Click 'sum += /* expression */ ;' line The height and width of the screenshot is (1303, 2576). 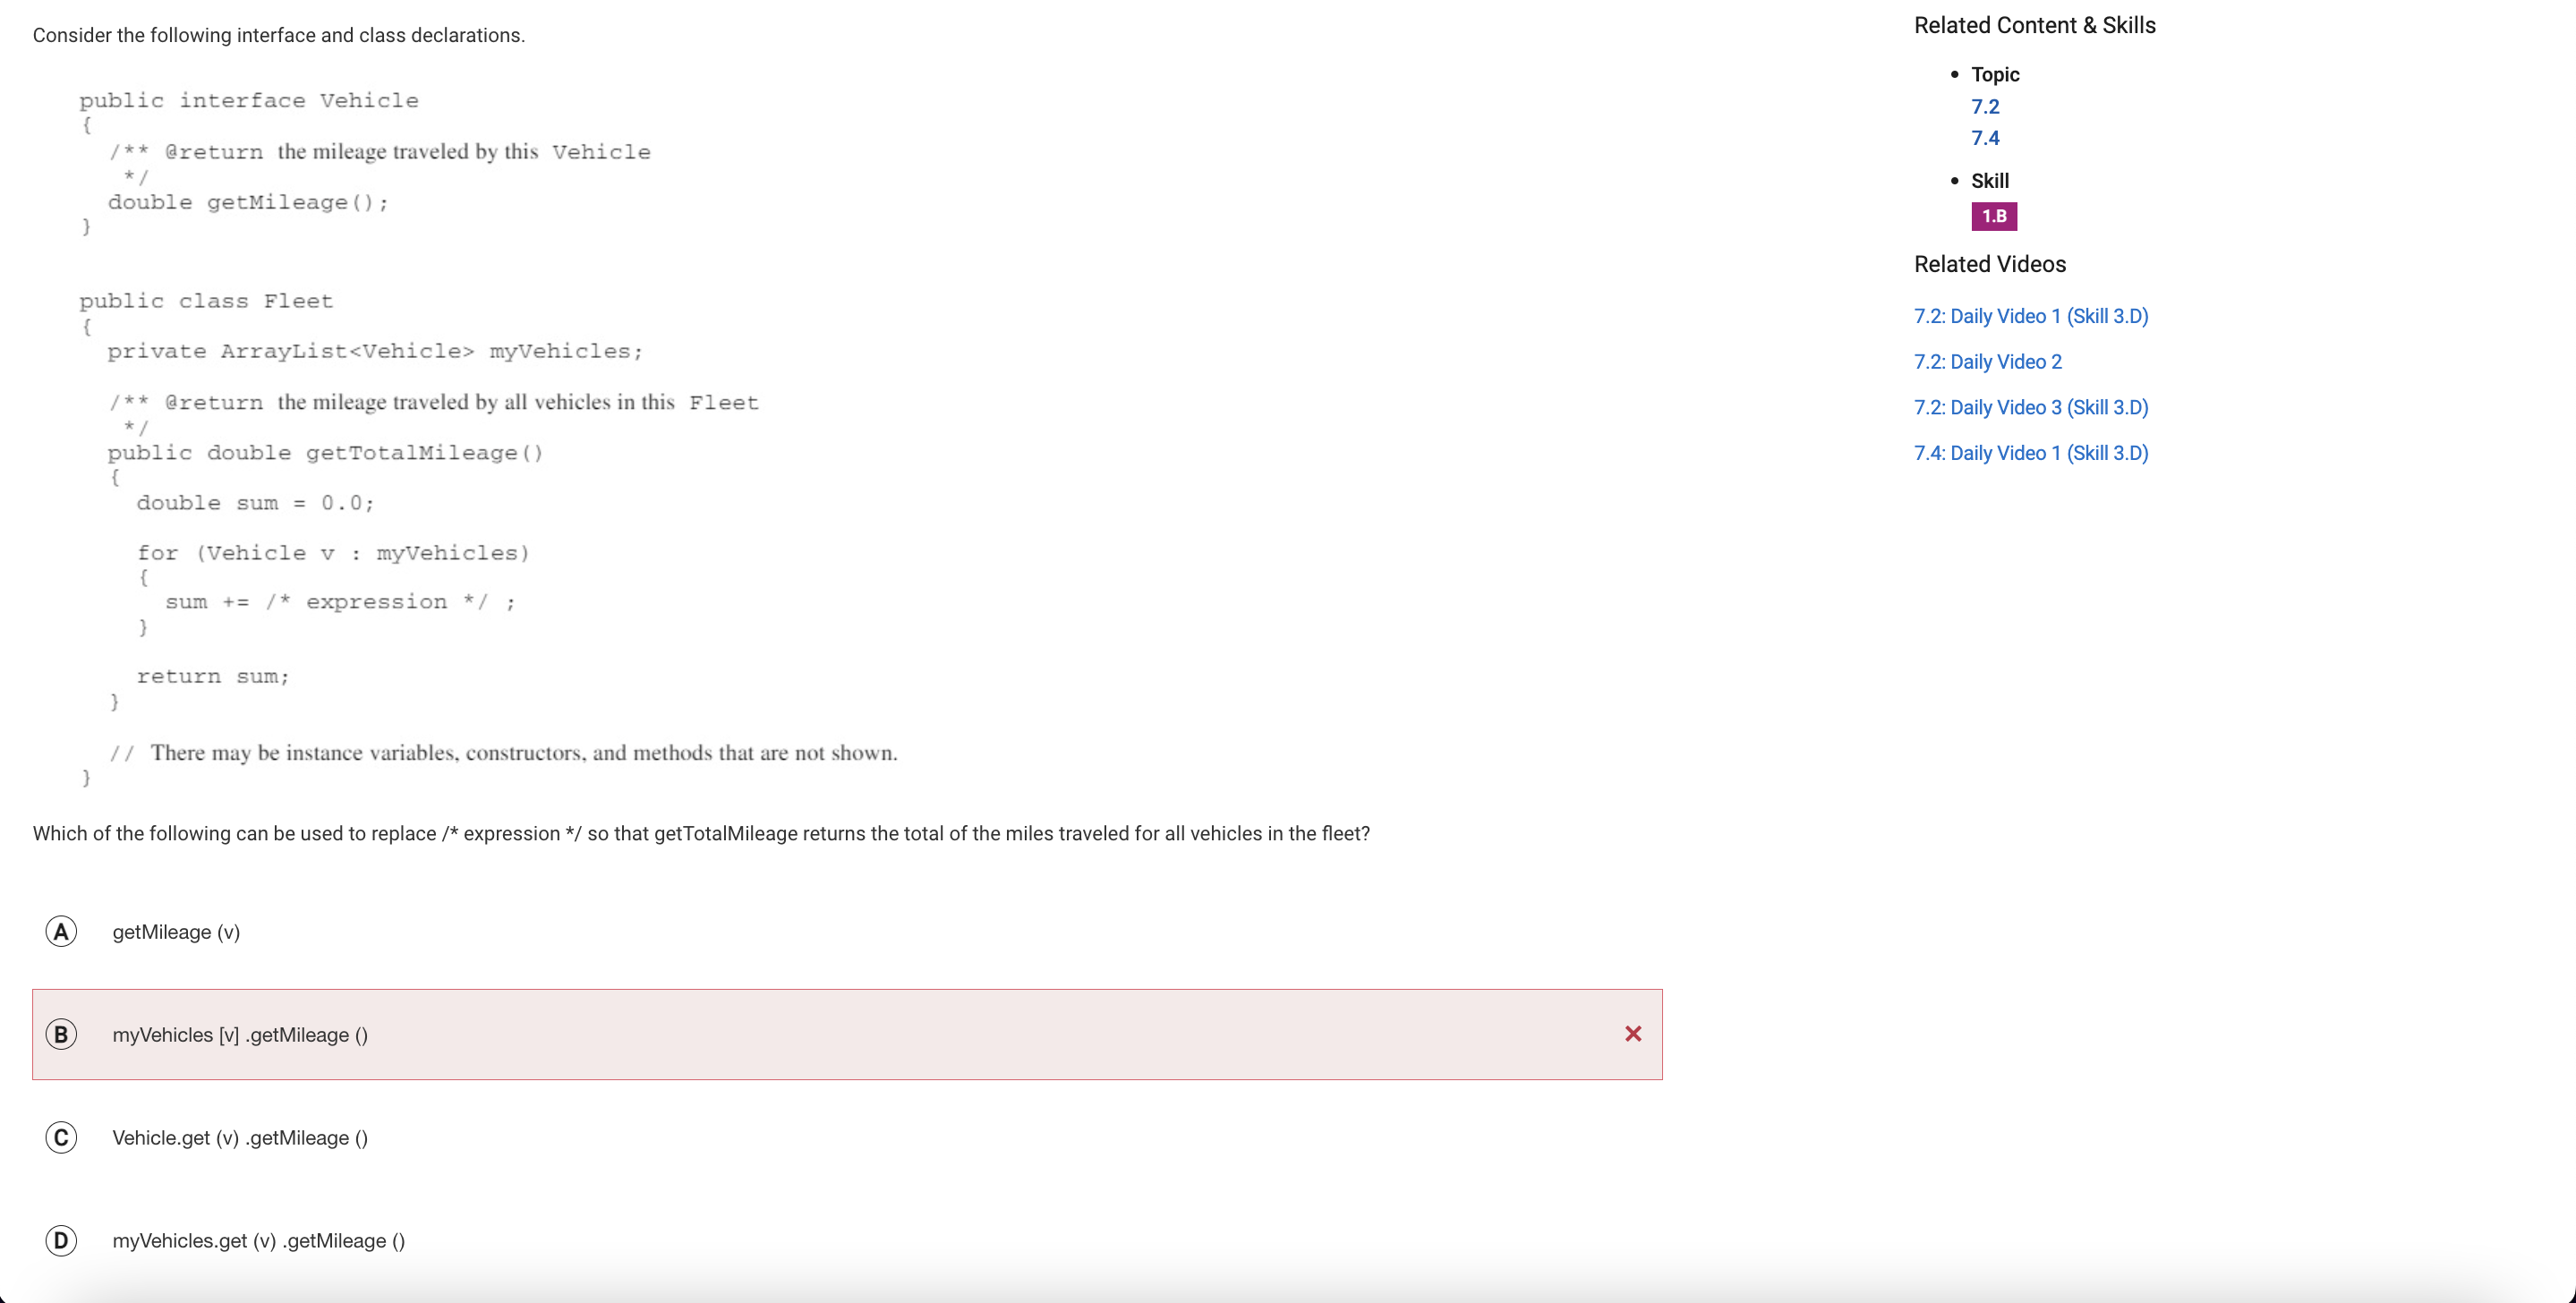[x=340, y=602]
